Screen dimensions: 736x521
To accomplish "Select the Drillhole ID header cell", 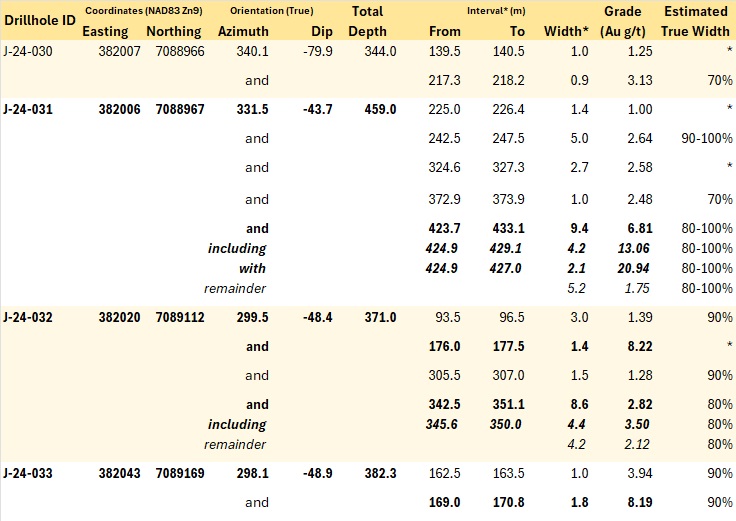I will point(40,20).
